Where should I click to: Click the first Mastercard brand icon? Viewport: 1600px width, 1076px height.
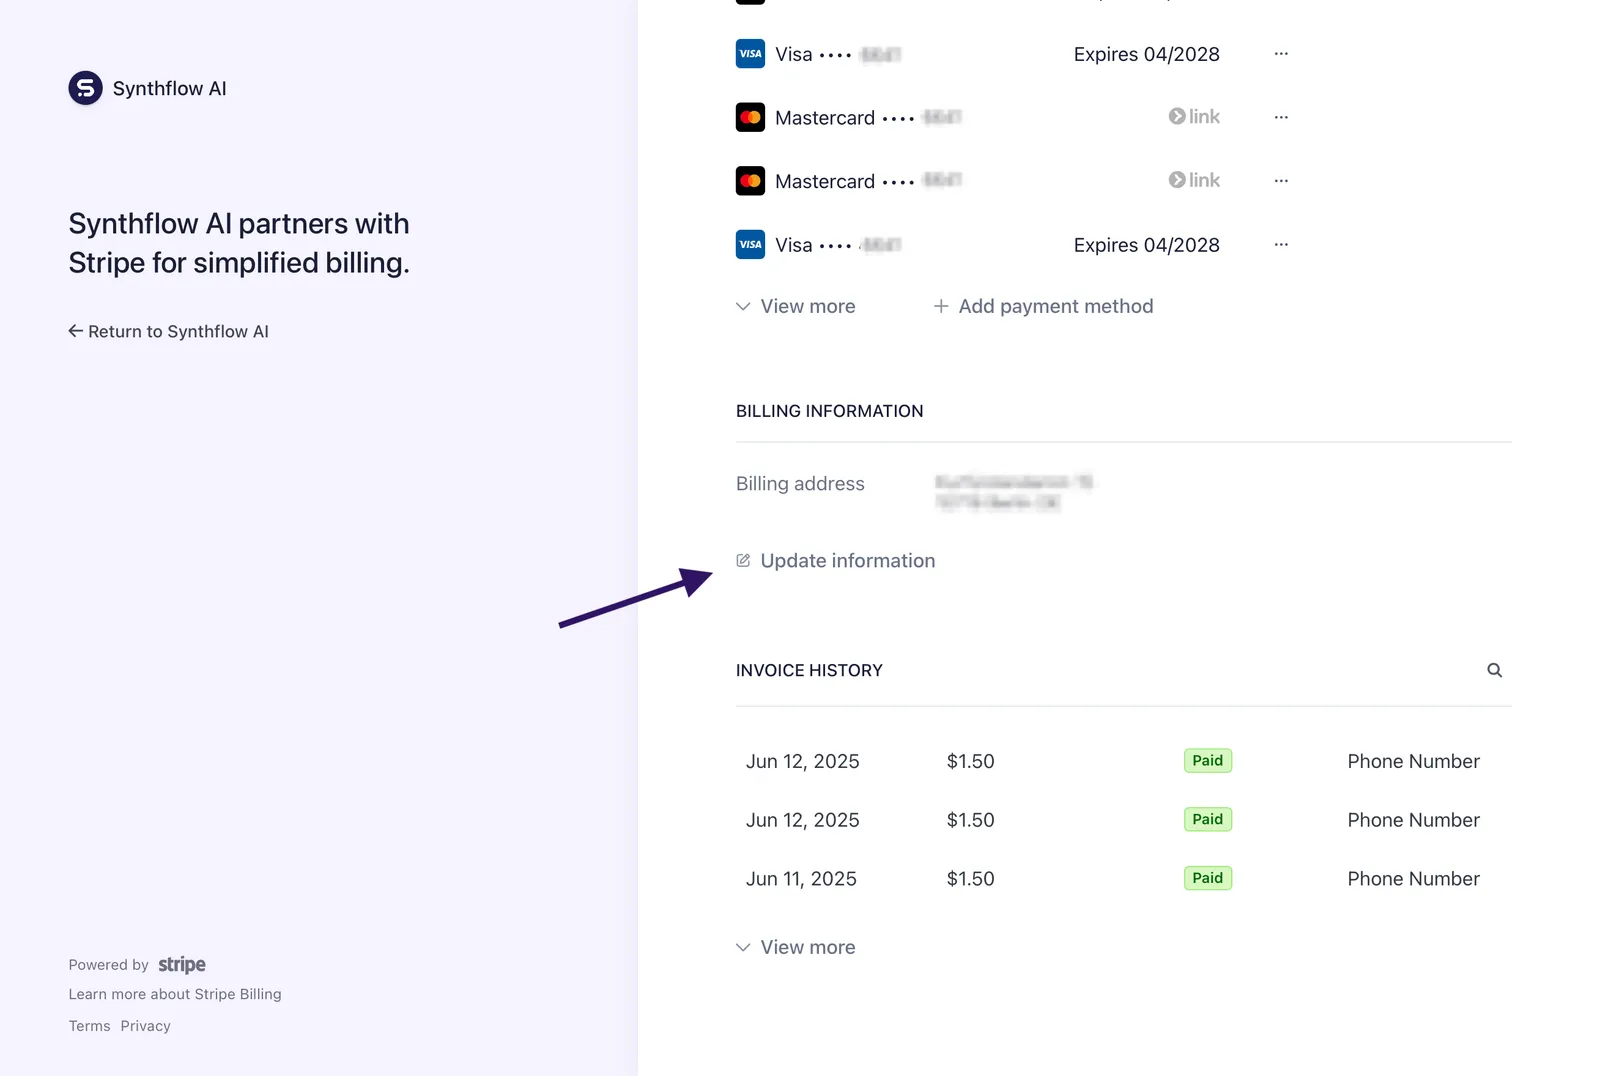point(750,117)
